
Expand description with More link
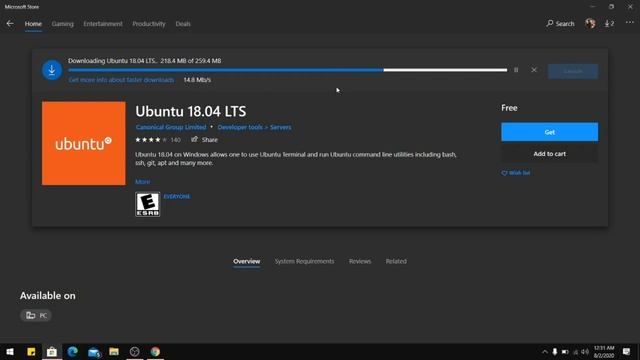(x=142, y=182)
